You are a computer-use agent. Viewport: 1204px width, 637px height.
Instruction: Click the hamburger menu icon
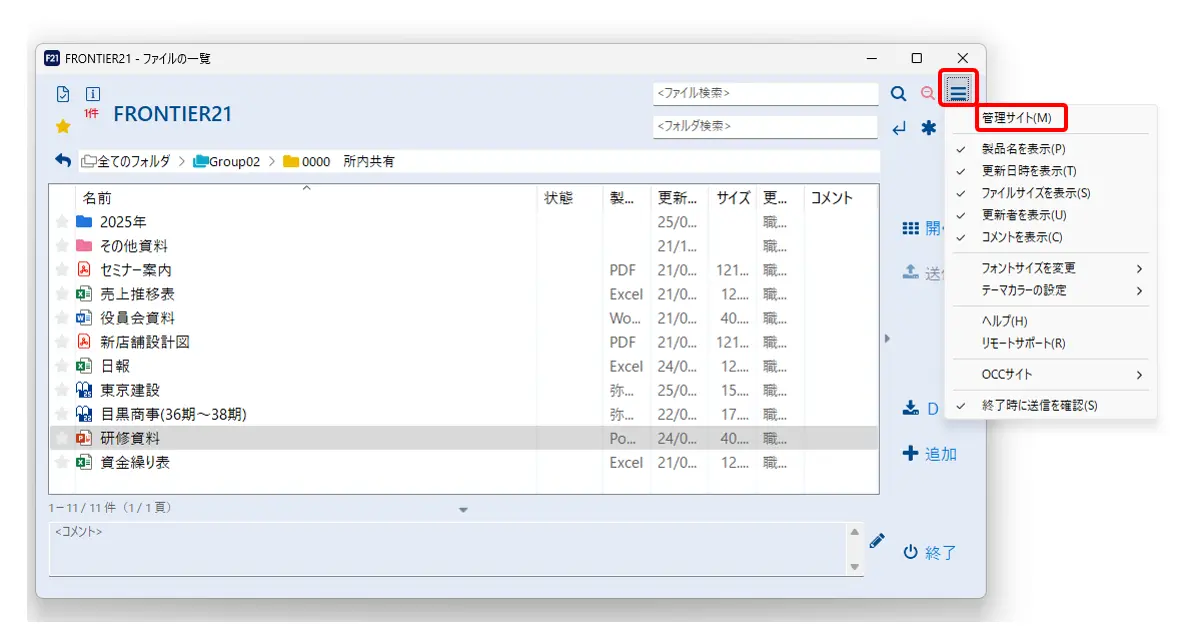(x=958, y=93)
